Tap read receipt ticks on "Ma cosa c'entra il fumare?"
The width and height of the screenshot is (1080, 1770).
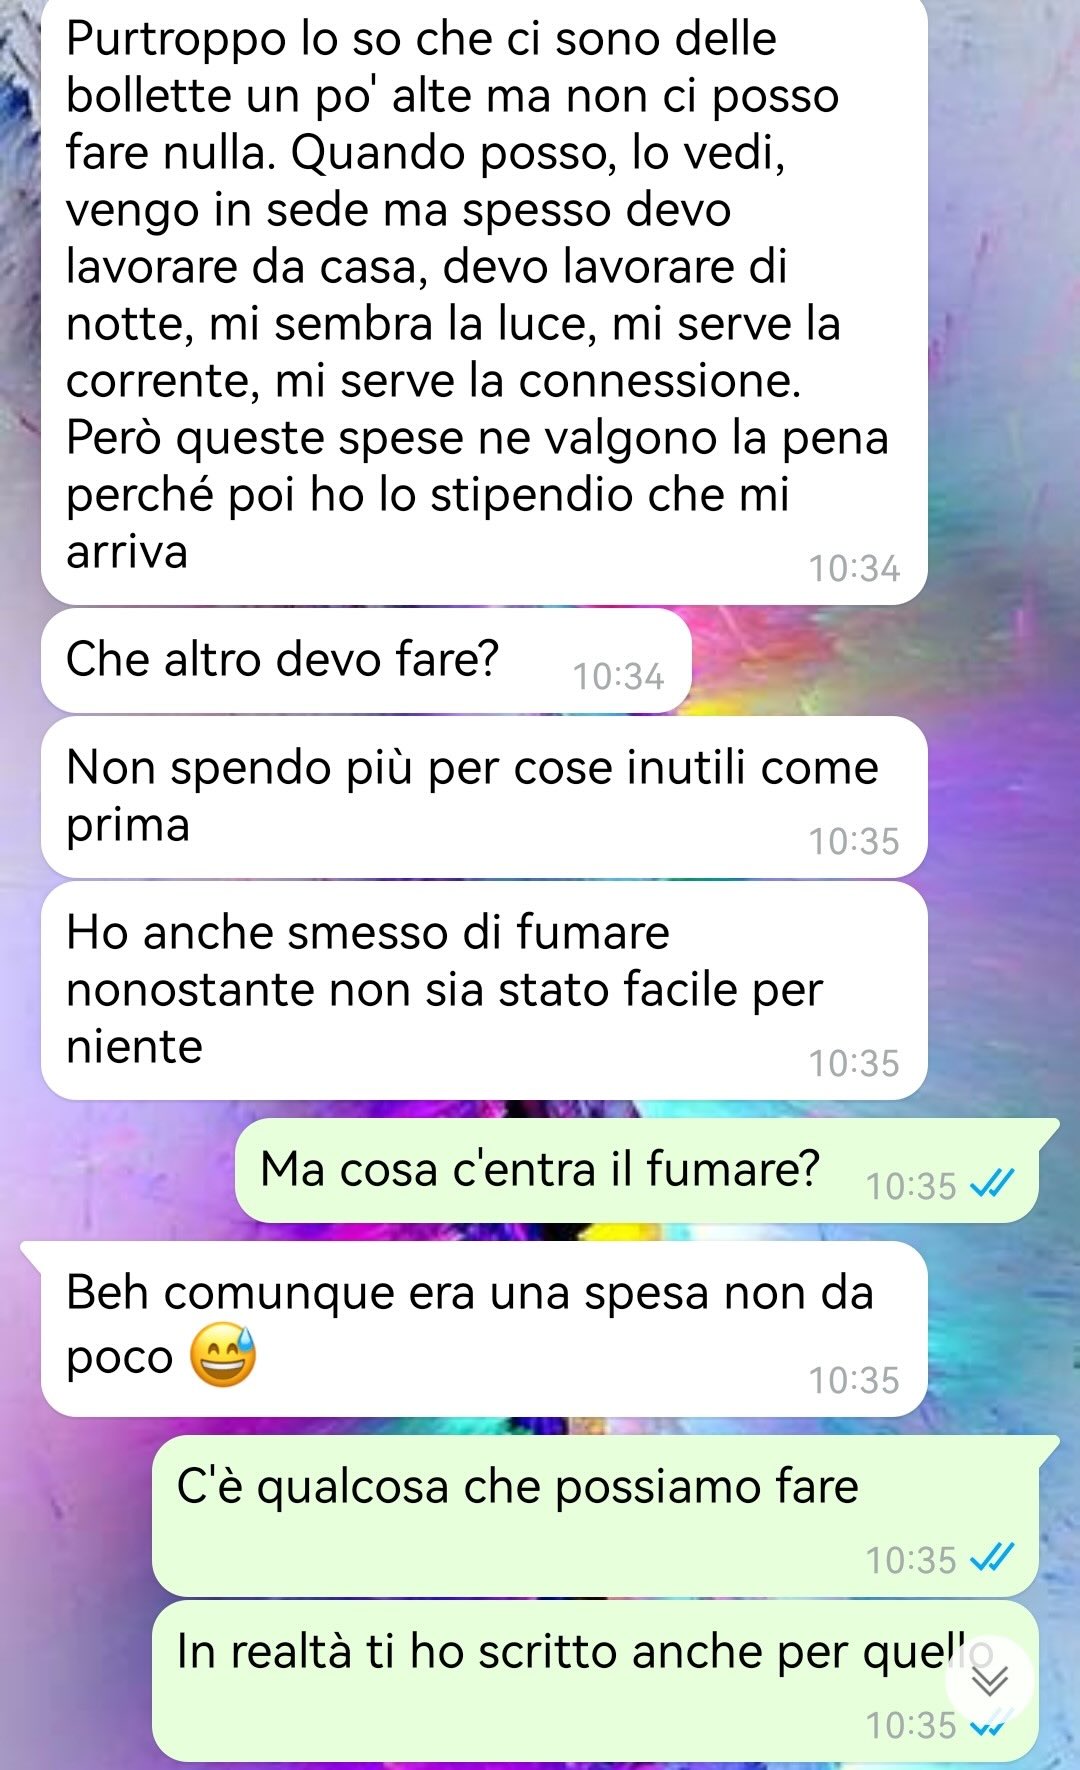992,1185
